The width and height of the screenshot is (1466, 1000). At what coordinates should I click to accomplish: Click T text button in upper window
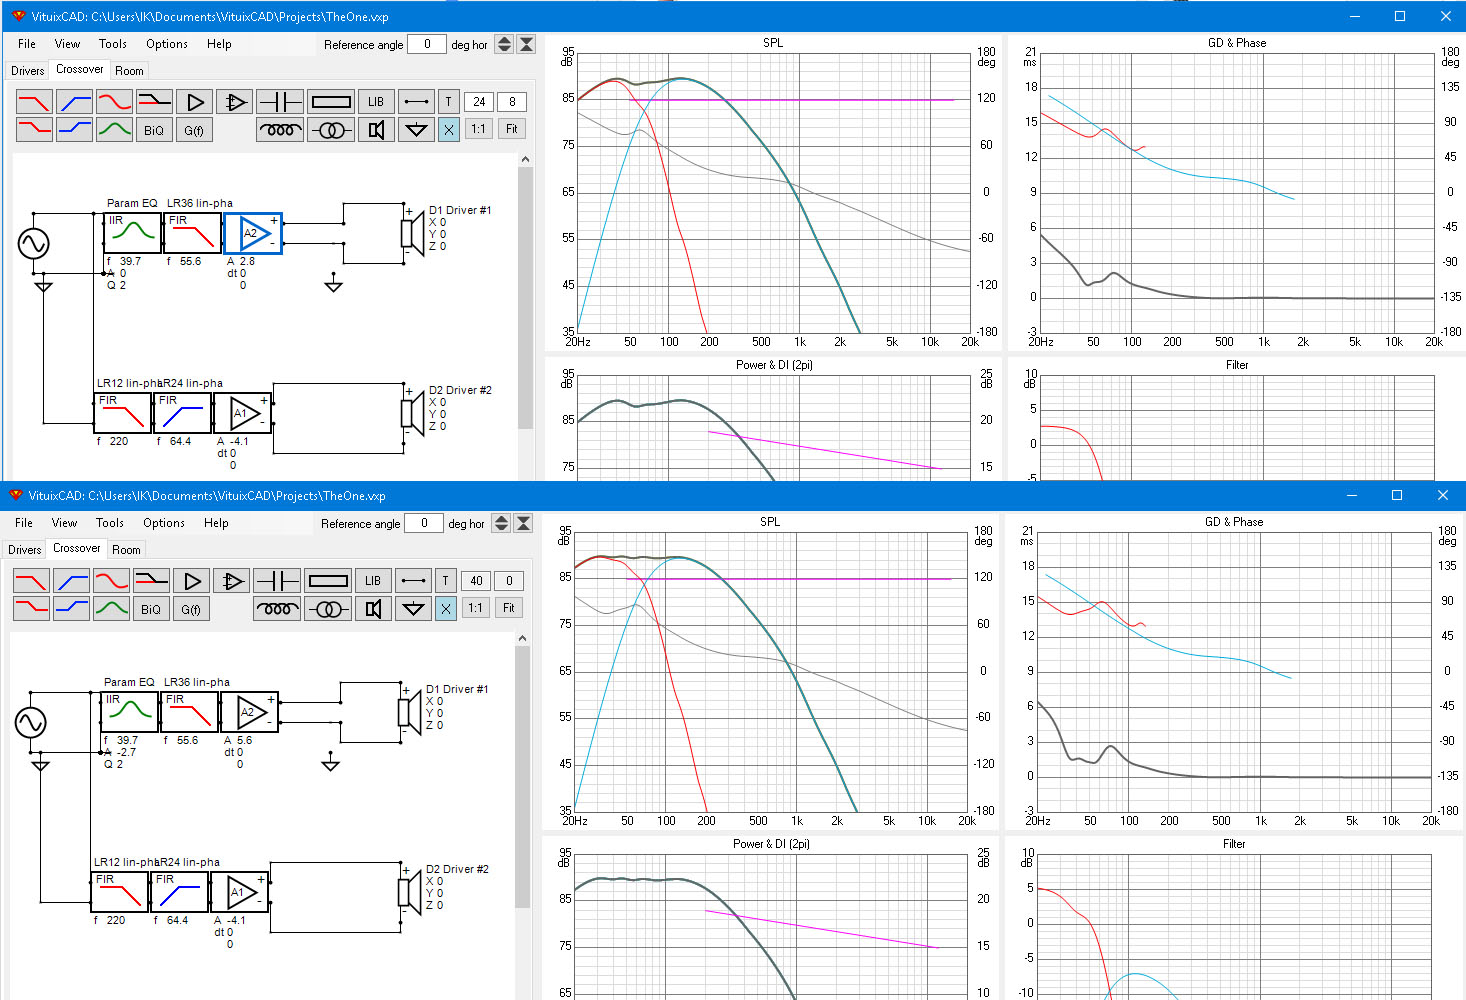tap(449, 101)
